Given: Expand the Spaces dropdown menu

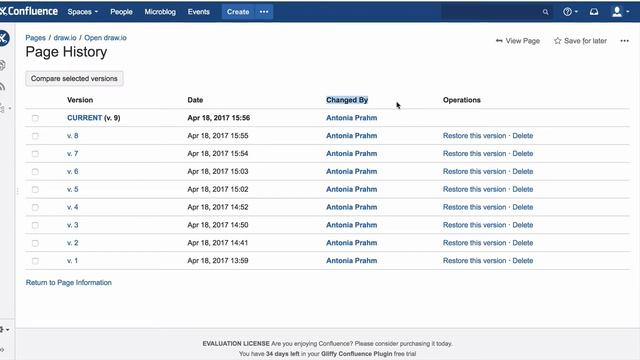Looking at the screenshot, I should pyautogui.click(x=83, y=12).
